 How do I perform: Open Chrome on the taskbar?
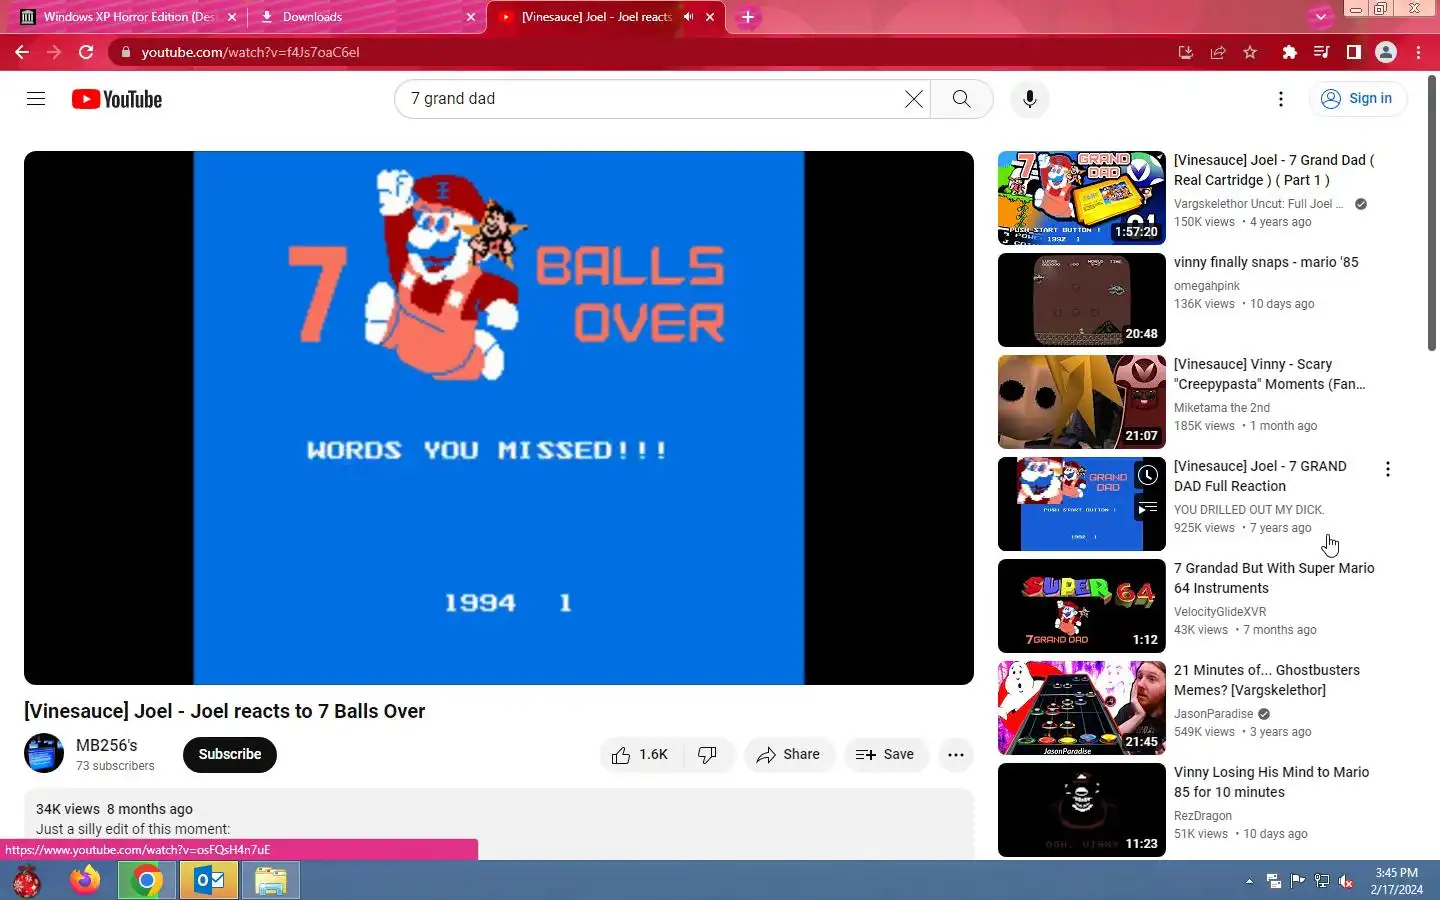[147, 881]
